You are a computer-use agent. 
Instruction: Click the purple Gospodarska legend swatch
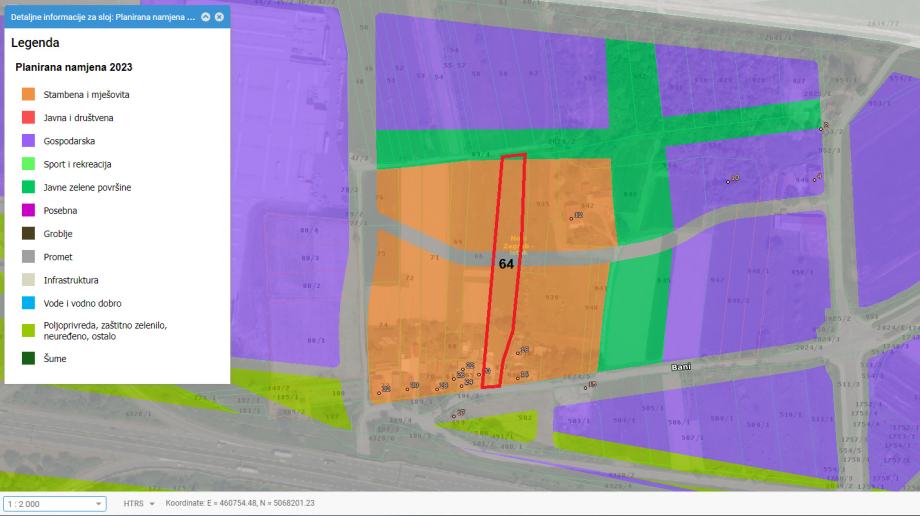pos(28,140)
